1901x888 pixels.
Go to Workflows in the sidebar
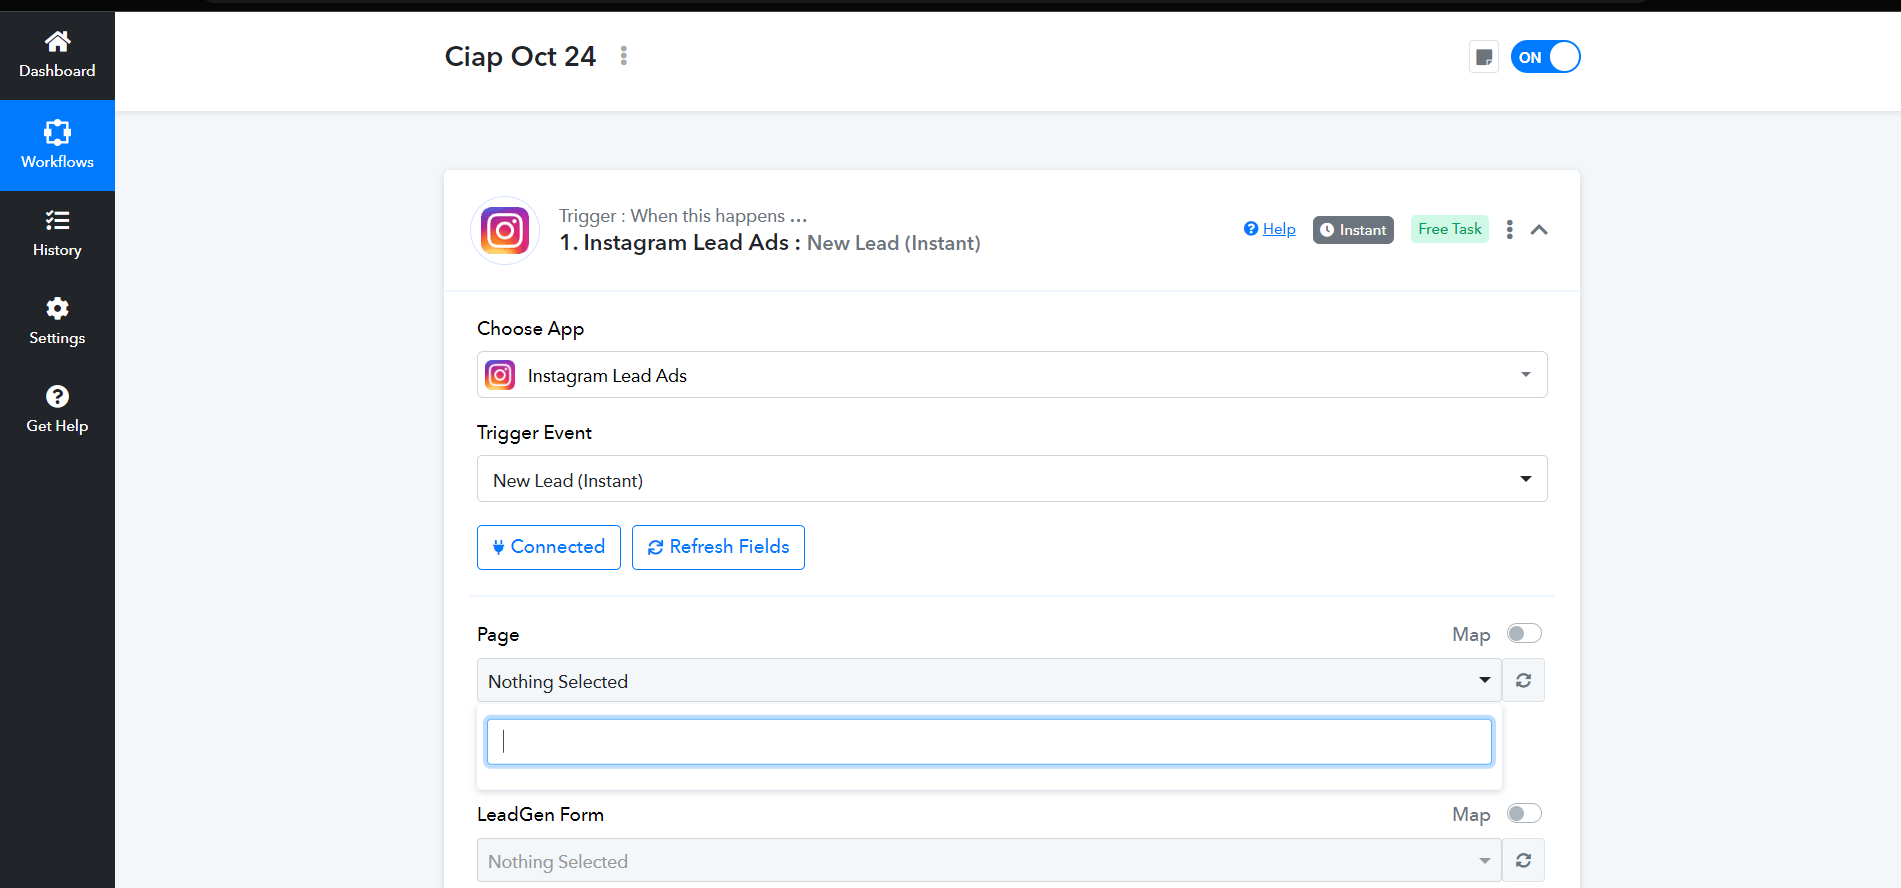pyautogui.click(x=57, y=146)
